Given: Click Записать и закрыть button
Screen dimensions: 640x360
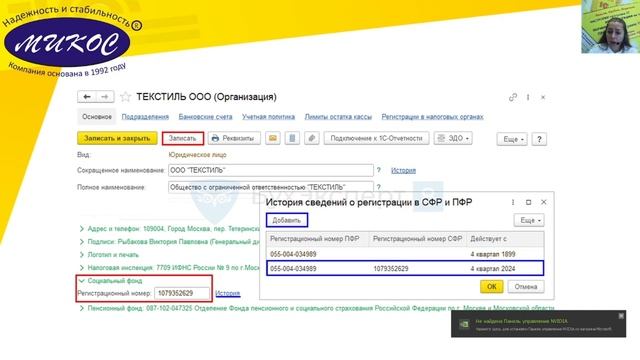Looking at the screenshot, I should pyautogui.click(x=117, y=138).
